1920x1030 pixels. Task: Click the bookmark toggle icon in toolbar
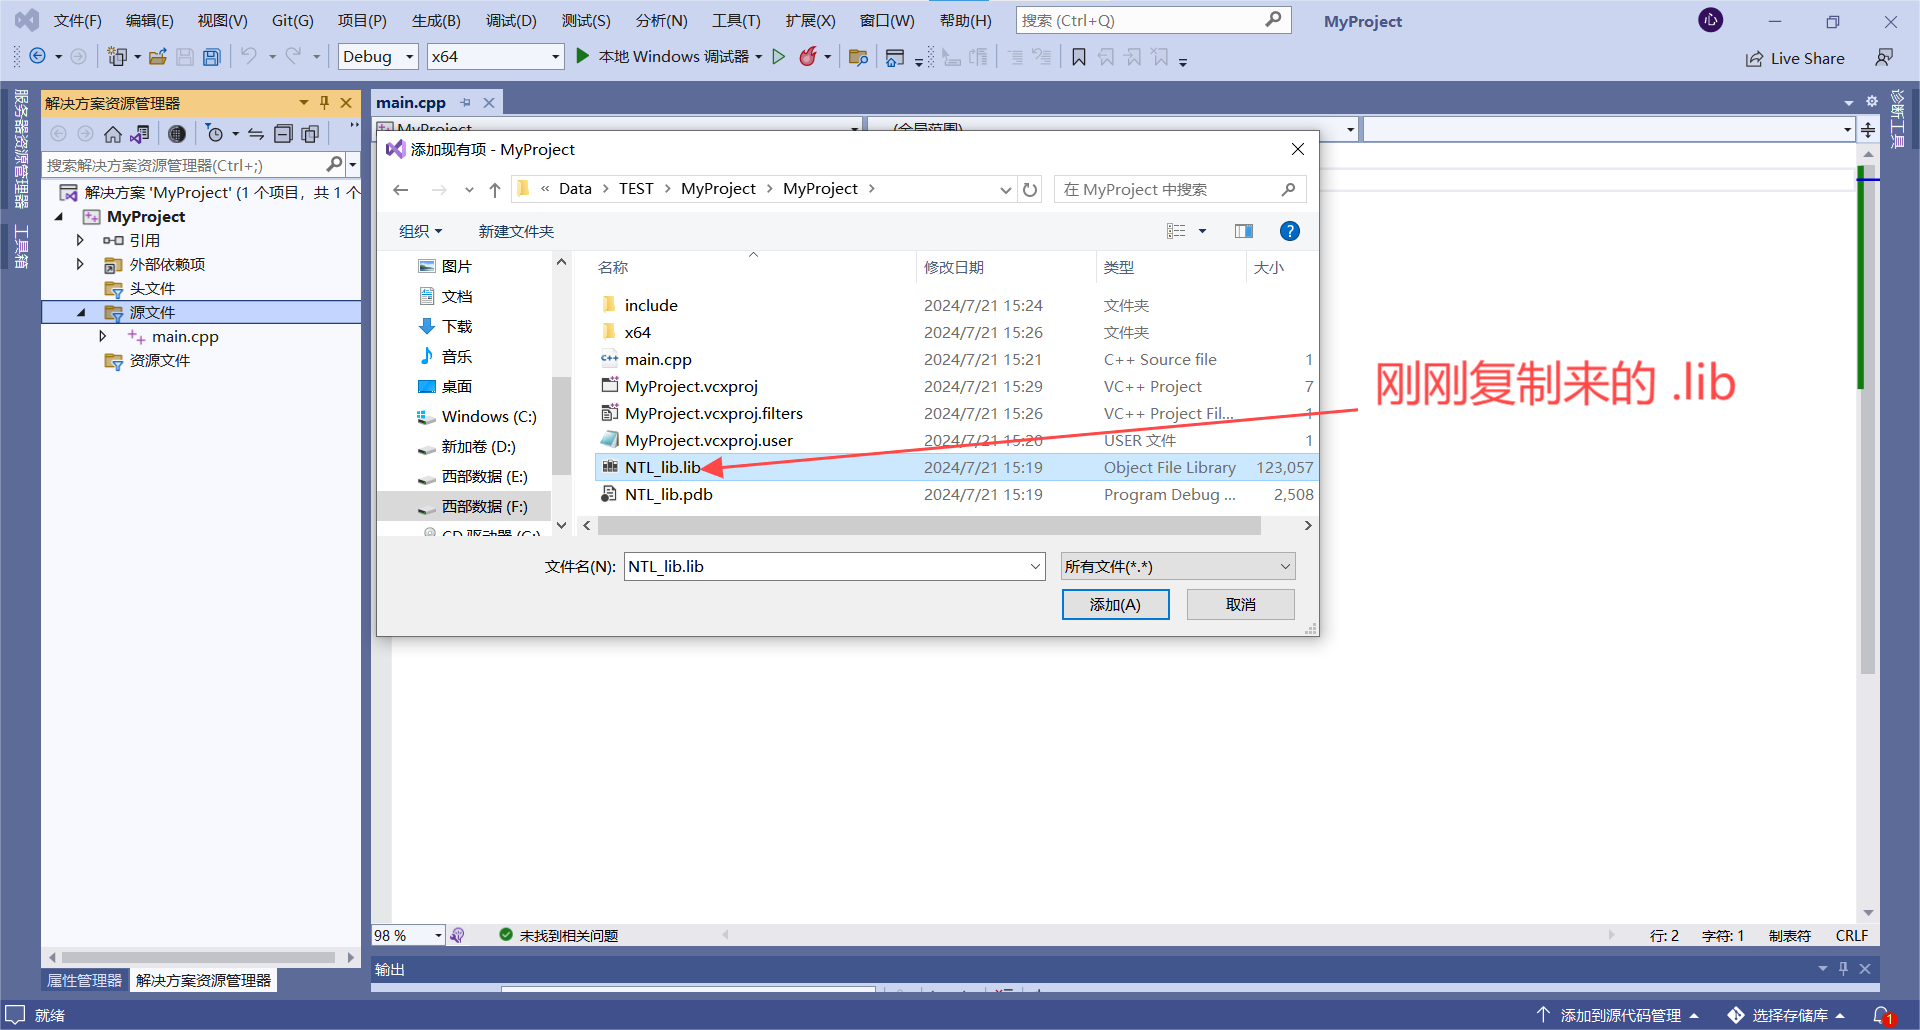[x=1079, y=57]
